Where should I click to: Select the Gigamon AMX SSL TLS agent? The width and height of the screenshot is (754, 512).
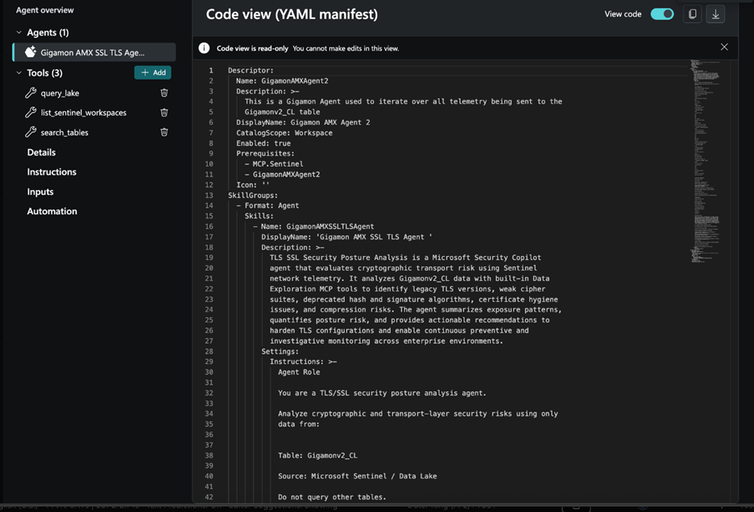tap(94, 52)
